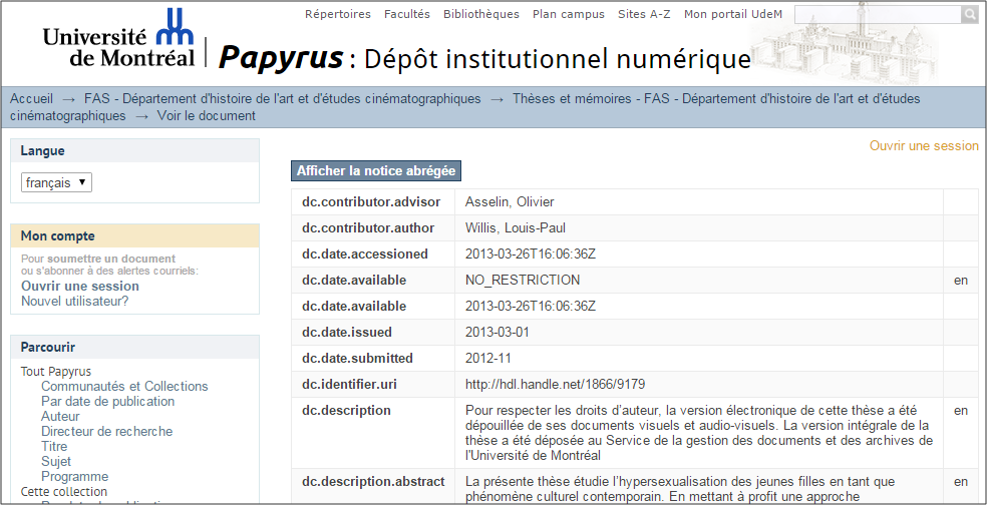Click the NO_RESTRICTION value cell

pyautogui.click(x=699, y=280)
